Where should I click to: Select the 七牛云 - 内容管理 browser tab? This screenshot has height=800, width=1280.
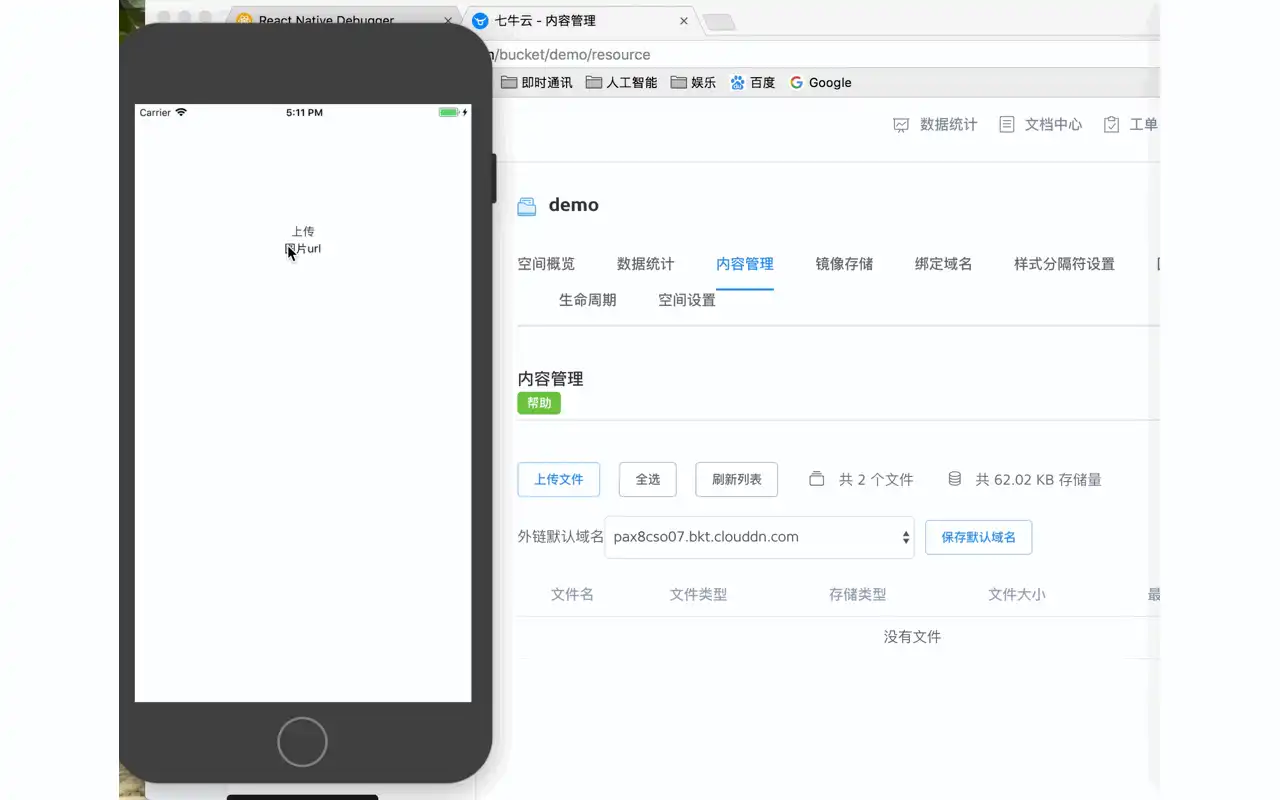545,21
